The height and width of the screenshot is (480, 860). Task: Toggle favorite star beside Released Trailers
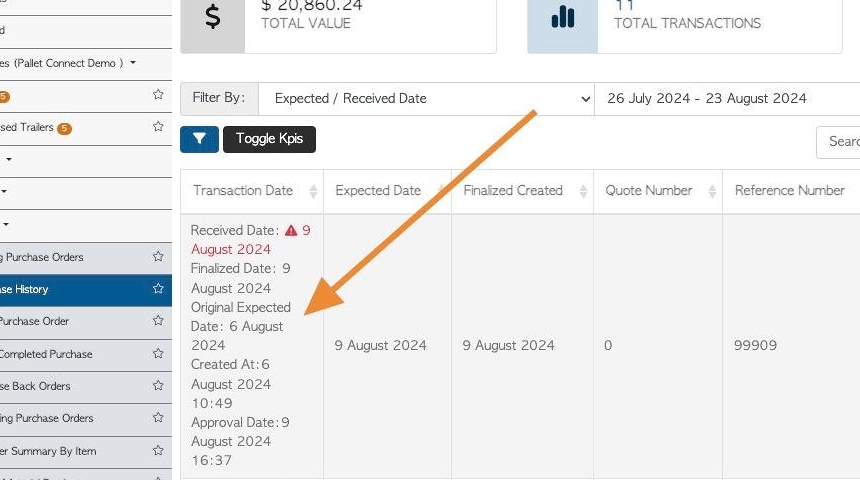click(159, 127)
